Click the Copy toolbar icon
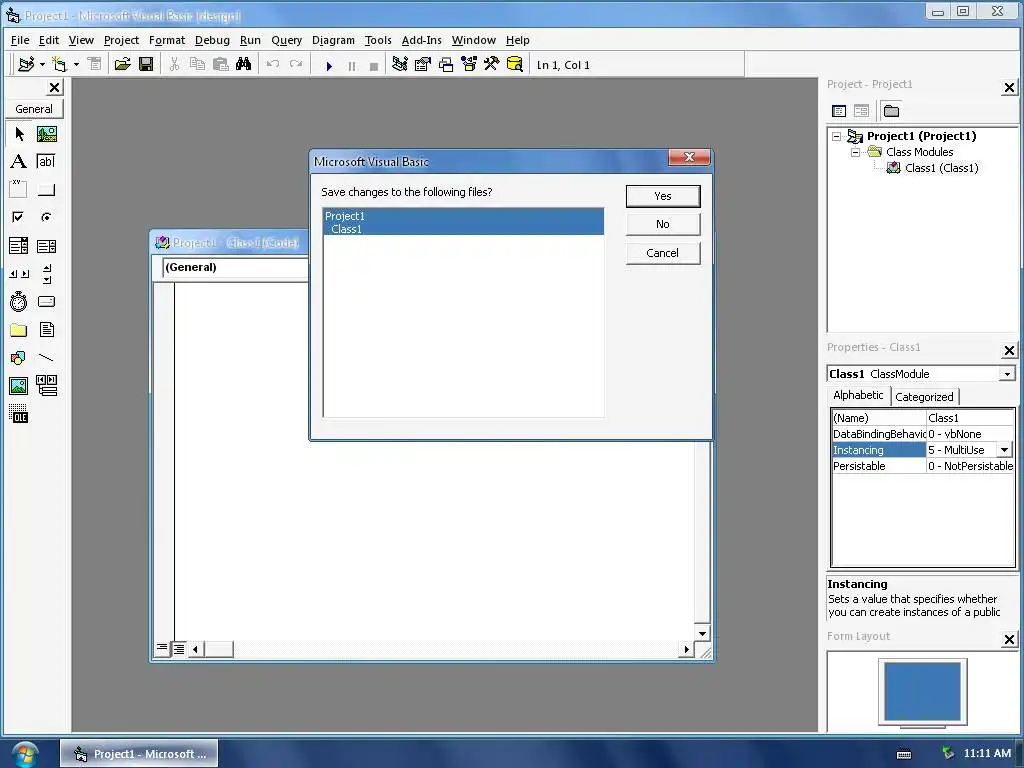 197,64
